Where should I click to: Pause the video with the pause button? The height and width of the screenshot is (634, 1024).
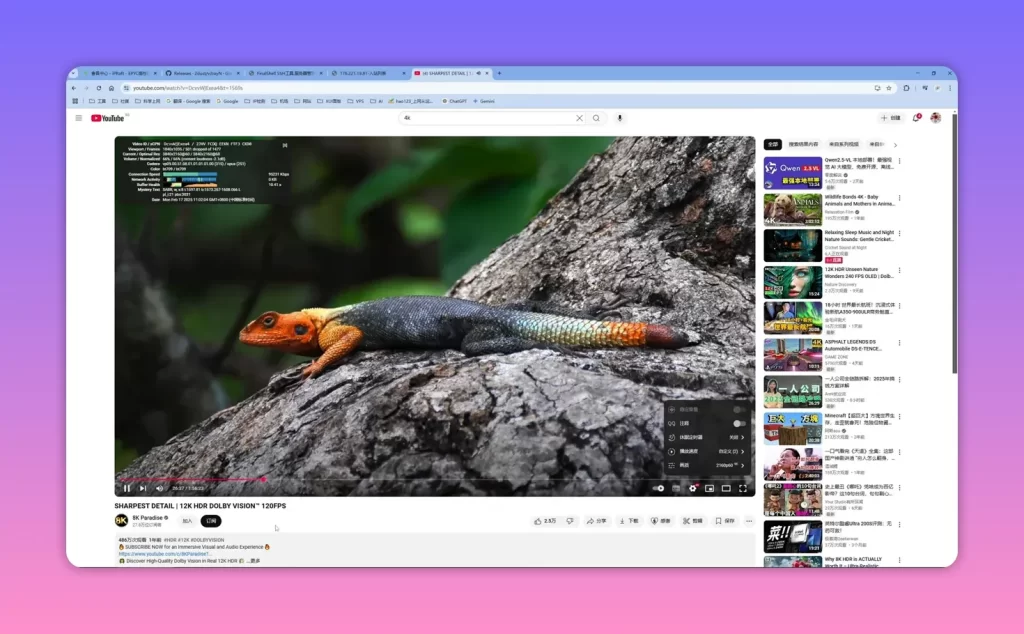pyautogui.click(x=127, y=488)
